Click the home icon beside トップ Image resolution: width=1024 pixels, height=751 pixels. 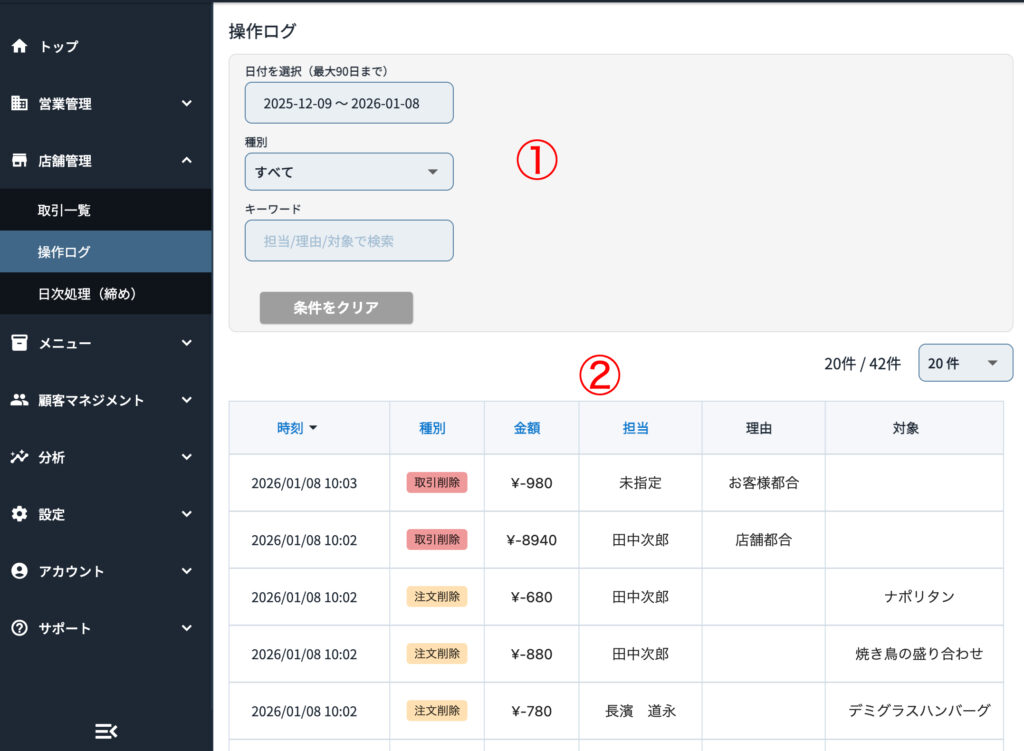click(19, 46)
